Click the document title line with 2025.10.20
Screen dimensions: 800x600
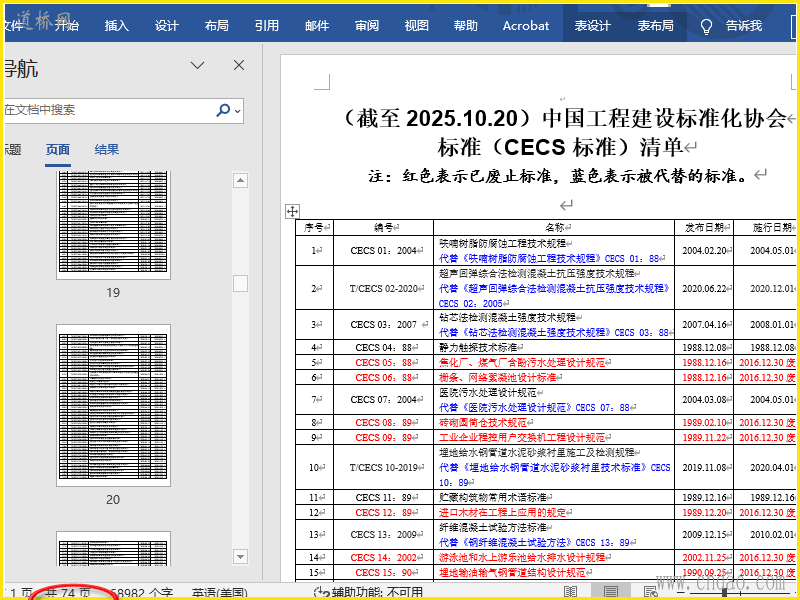565,118
